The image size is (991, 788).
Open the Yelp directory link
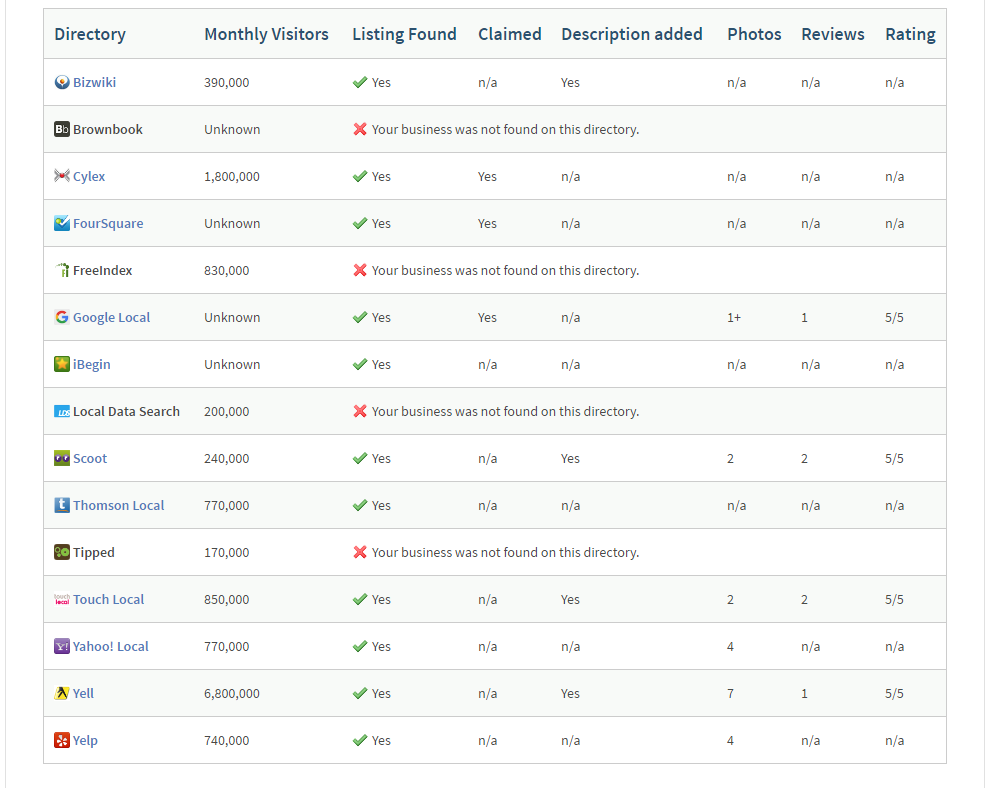pyautogui.click(x=85, y=741)
